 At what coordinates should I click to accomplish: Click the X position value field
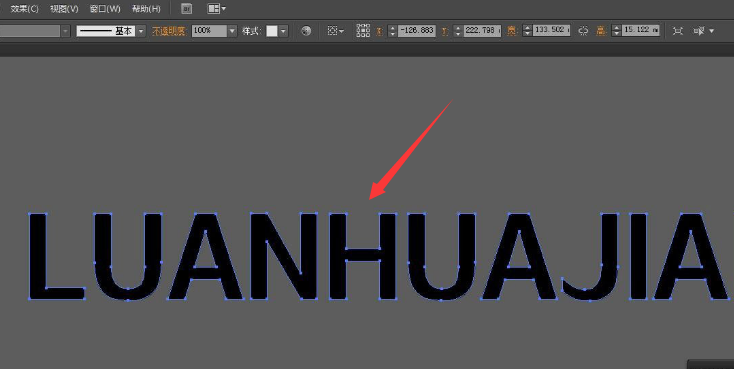point(417,31)
